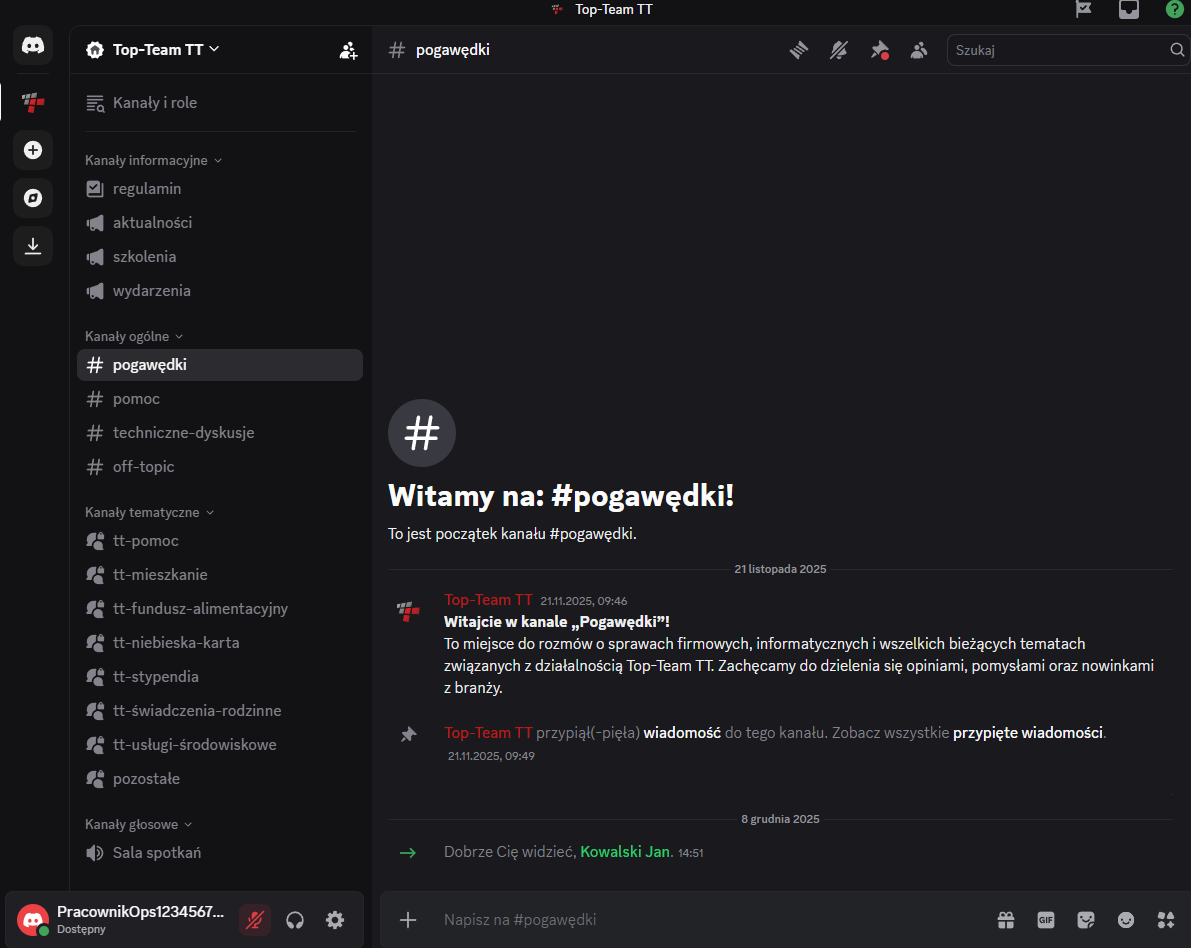Collapse Kanały głosowe category
This screenshot has width=1191, height=948.
click(138, 824)
